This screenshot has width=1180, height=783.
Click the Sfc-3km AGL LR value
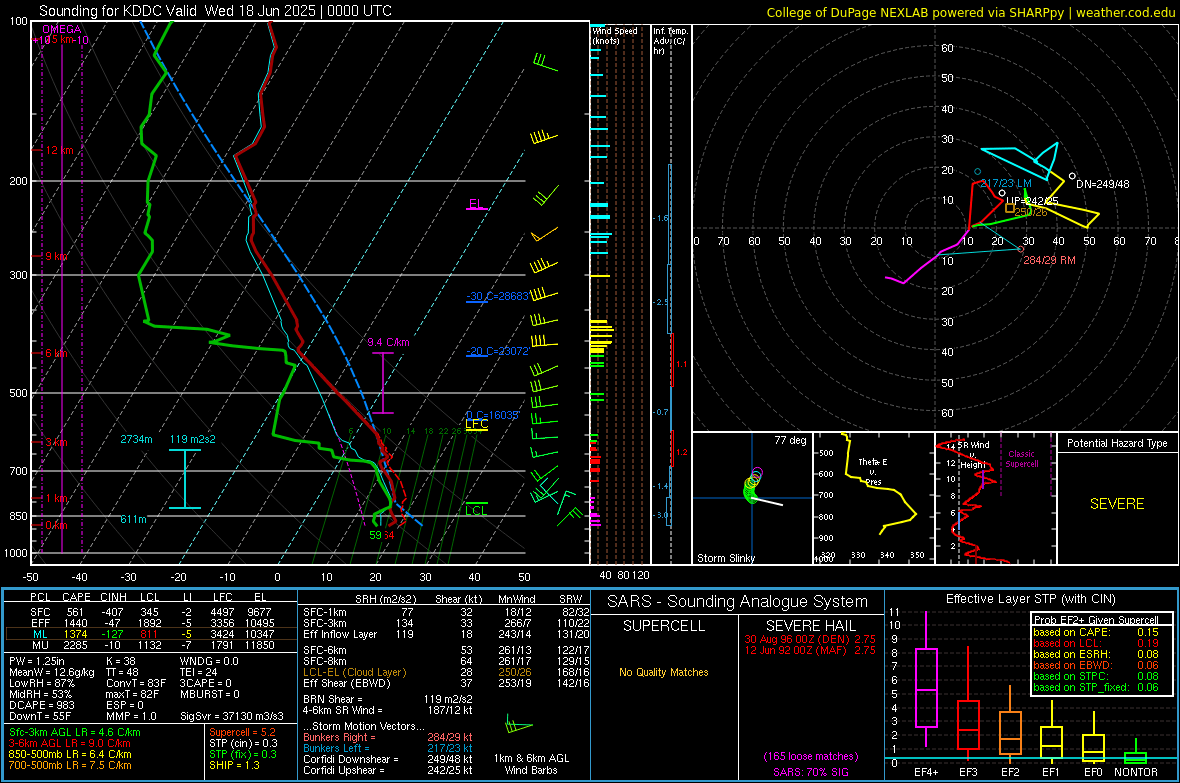[x=75, y=732]
